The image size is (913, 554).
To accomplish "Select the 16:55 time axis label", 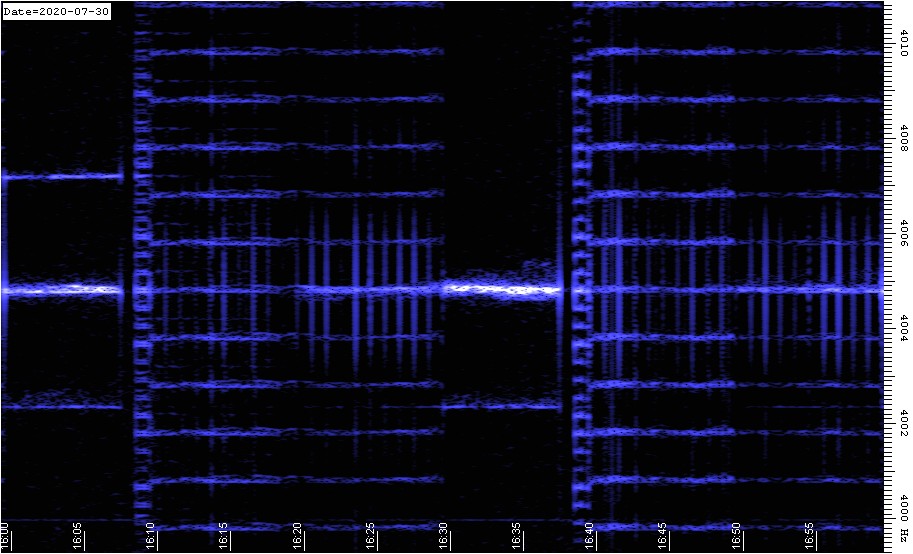I will click(x=809, y=536).
